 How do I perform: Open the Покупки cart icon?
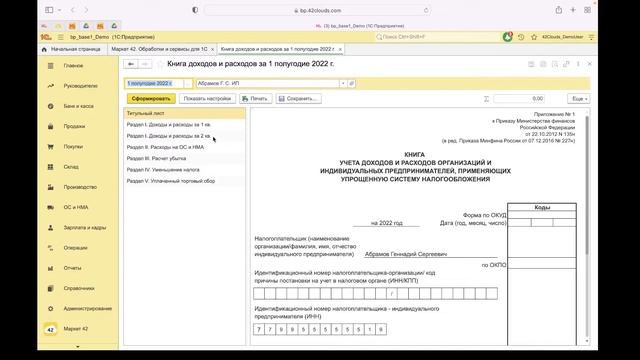pos(51,147)
